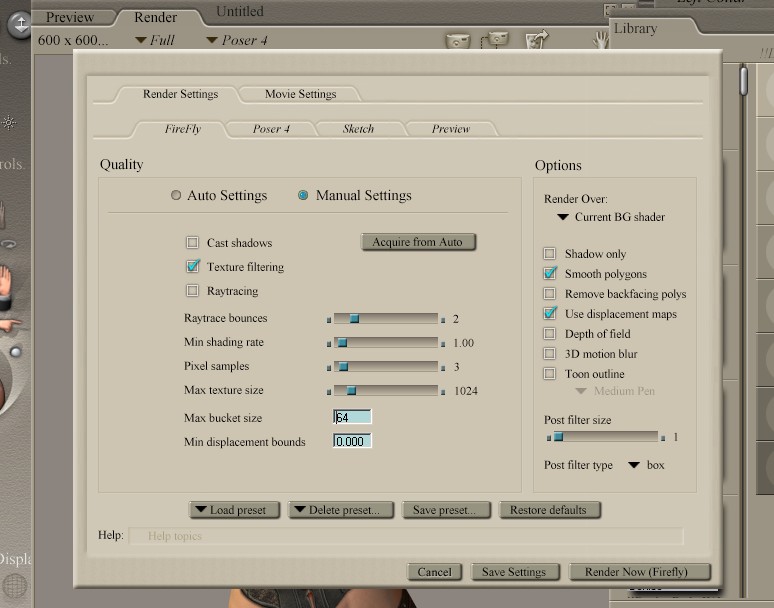This screenshot has width=774, height=608.
Task: Adjust the Raytrace bounces slider
Action: (x=354, y=319)
